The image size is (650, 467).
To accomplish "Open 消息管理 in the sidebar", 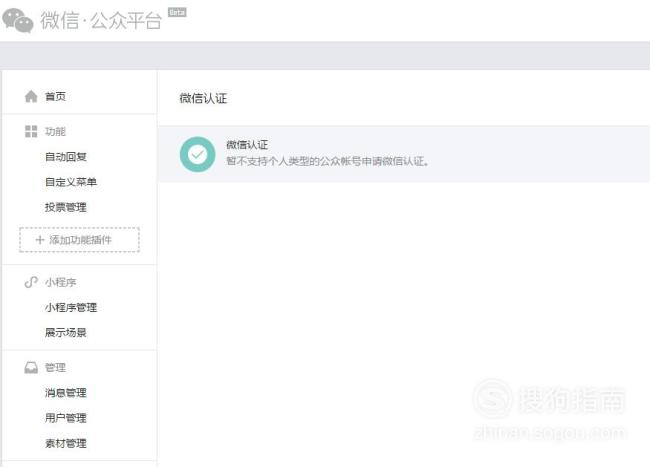I will 66,392.
